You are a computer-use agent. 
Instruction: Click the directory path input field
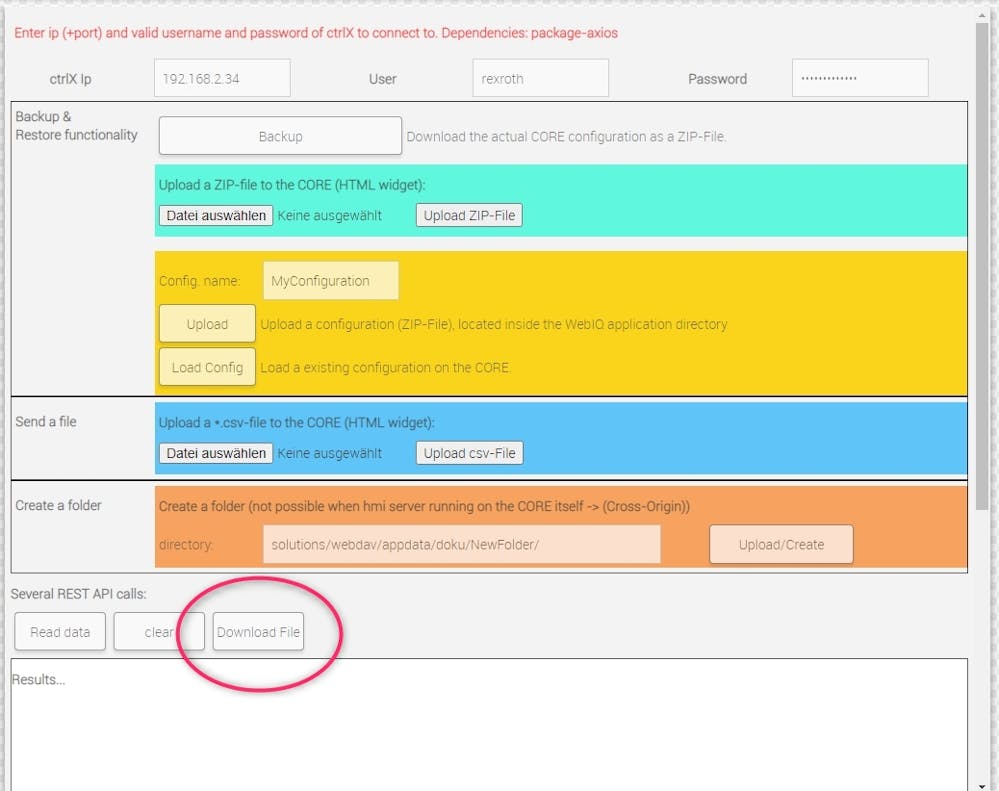461,545
